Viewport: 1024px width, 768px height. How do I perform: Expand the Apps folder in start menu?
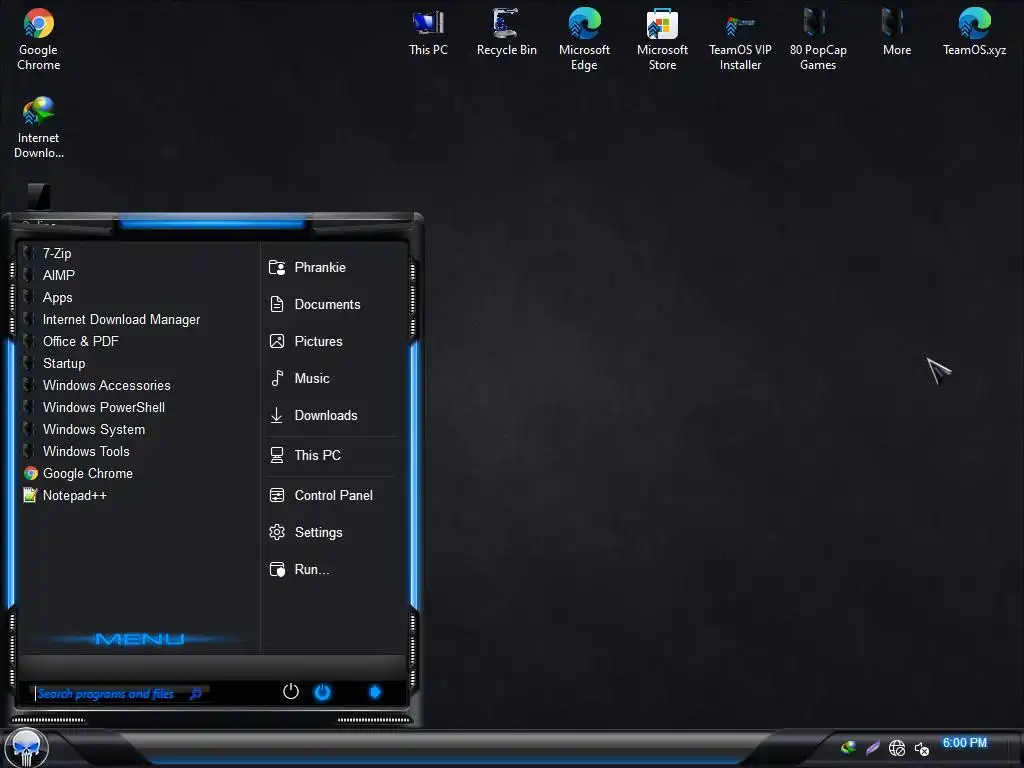coord(138,297)
